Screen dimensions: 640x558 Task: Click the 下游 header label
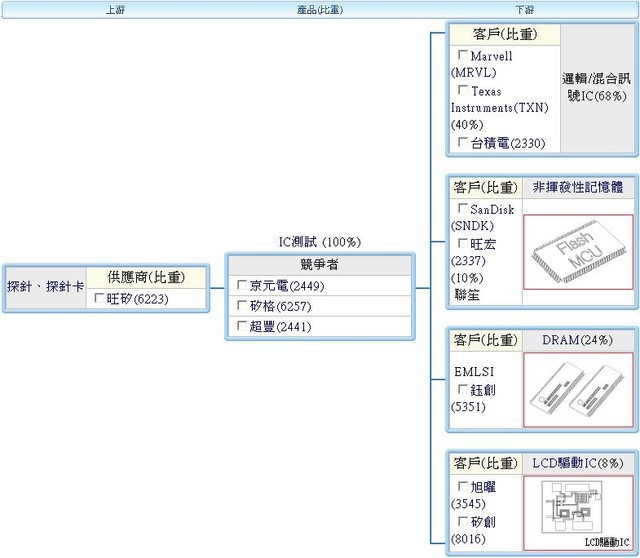(x=524, y=9)
